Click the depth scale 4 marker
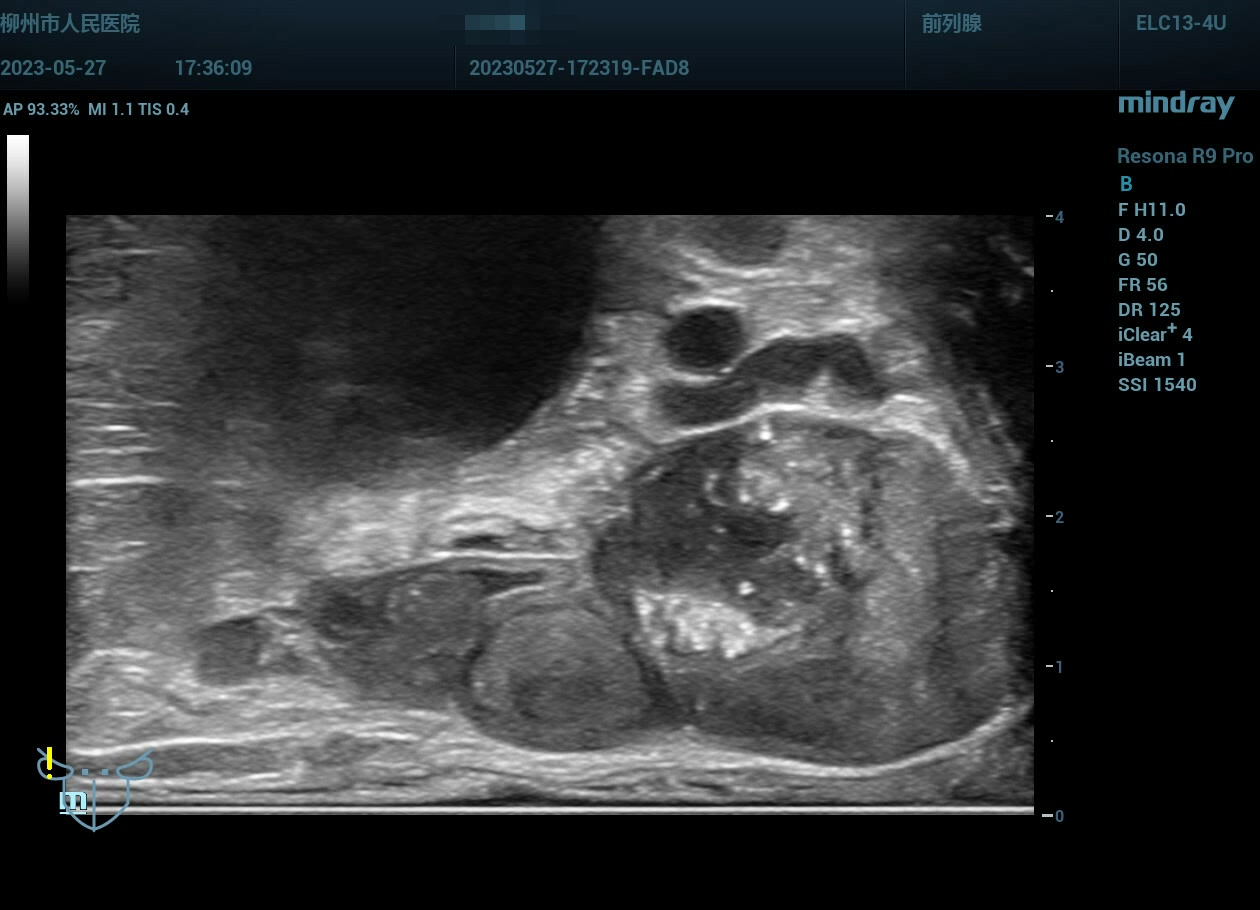This screenshot has height=910, width=1260. pos(1058,217)
